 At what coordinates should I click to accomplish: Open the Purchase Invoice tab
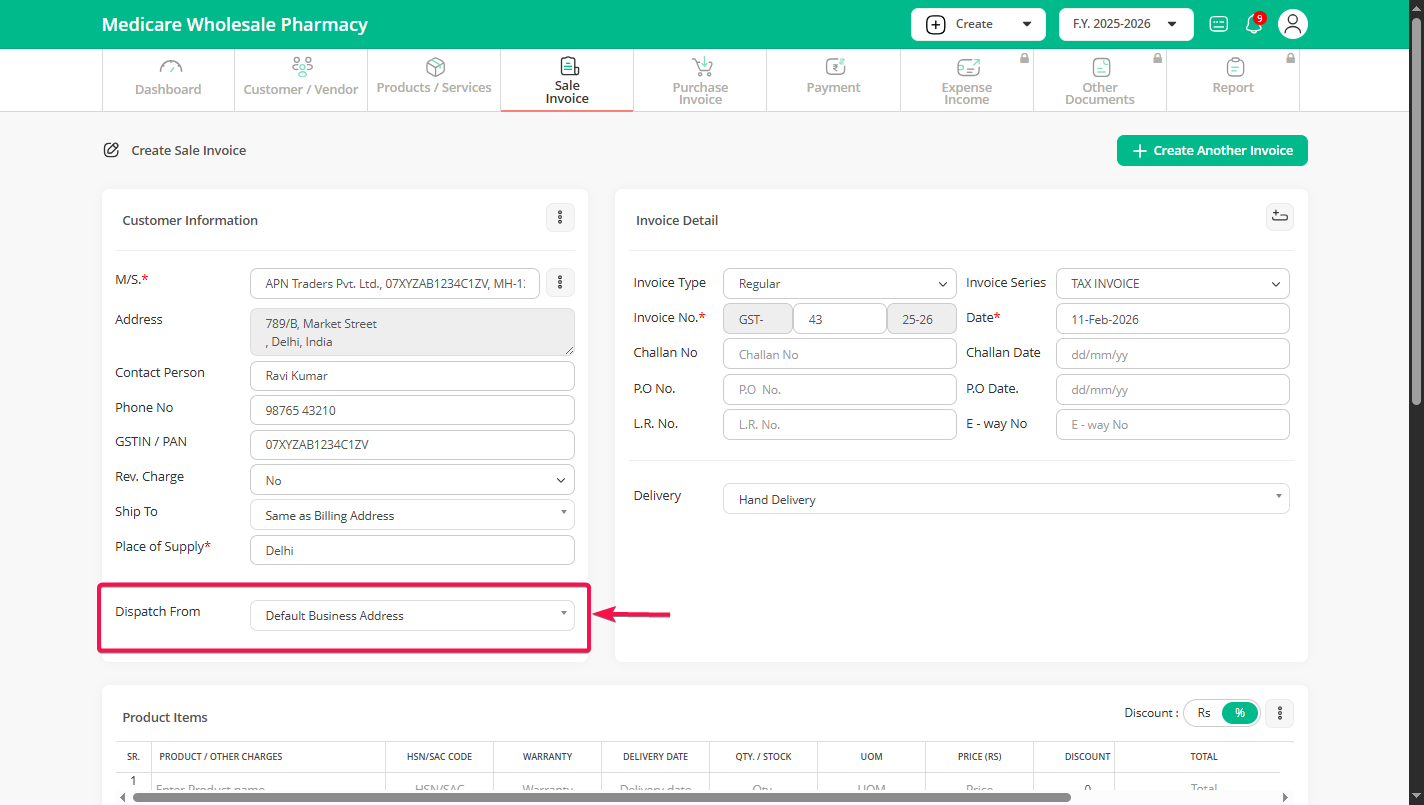(x=700, y=79)
